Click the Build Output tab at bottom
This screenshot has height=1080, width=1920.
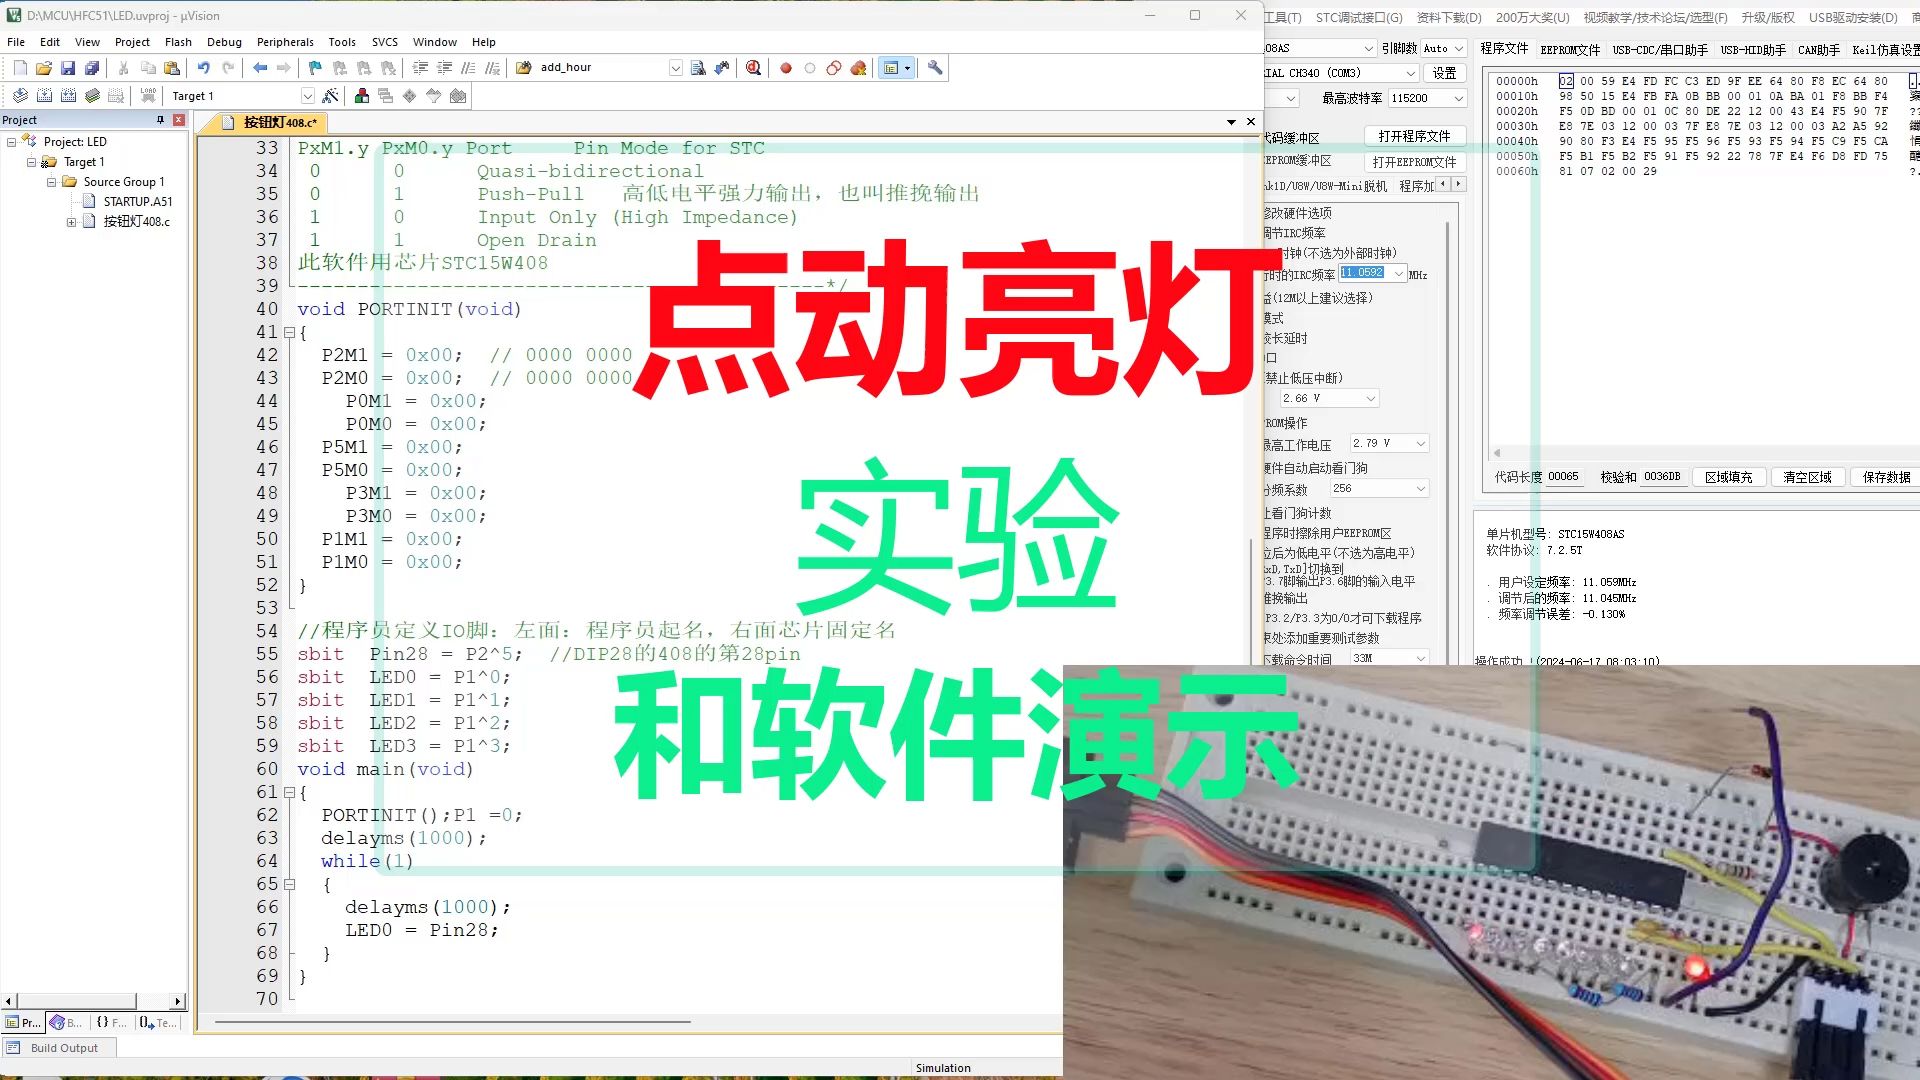point(62,1047)
